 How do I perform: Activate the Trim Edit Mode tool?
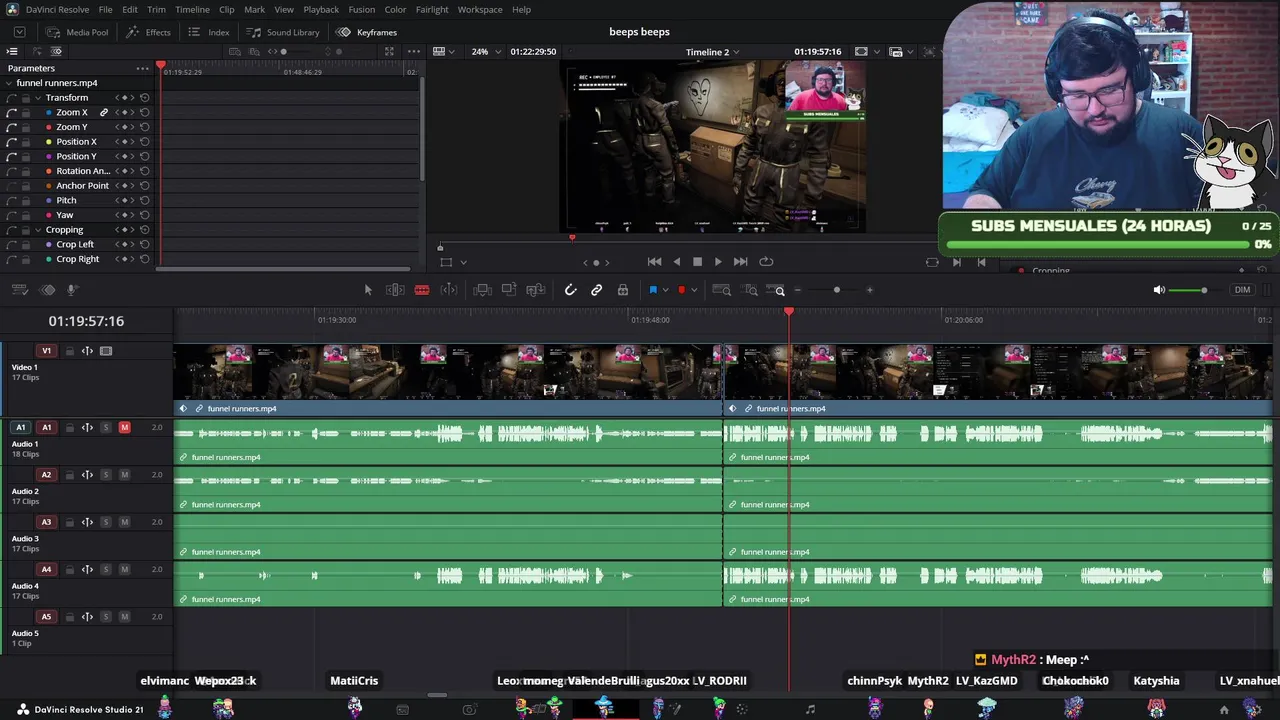click(x=395, y=290)
